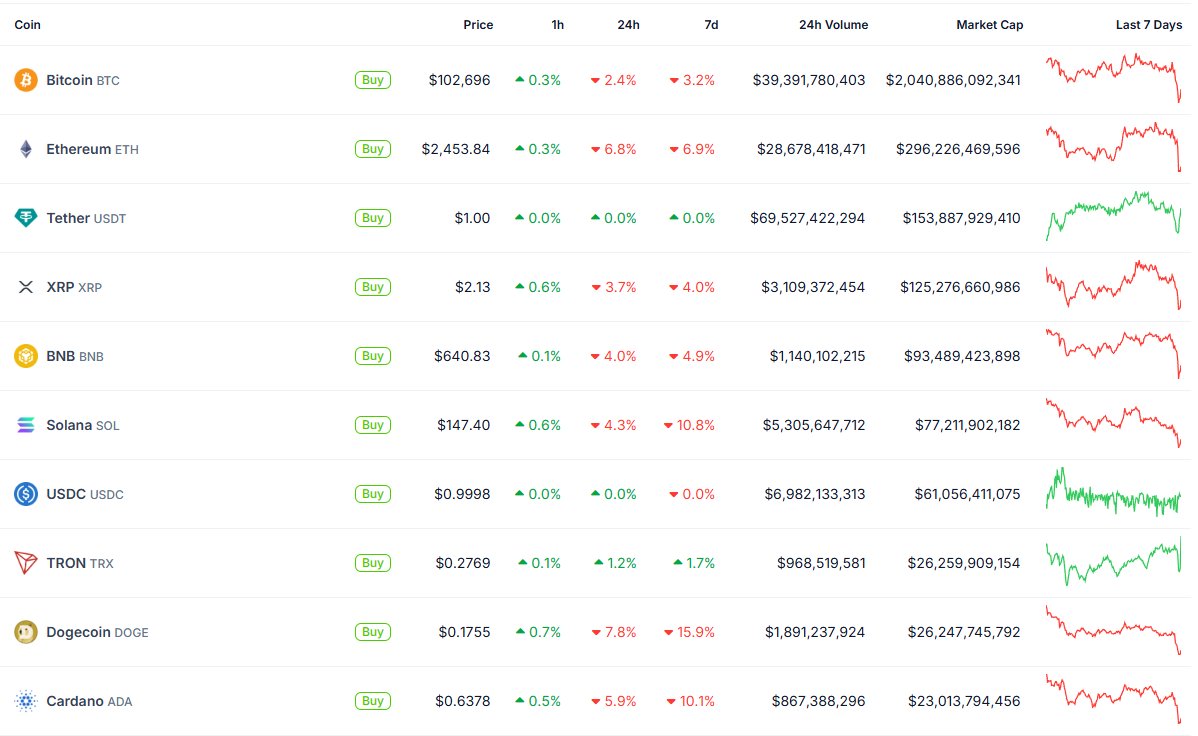Sort by 24h Volume column header
Viewport: 1198px width, 736px height.
coord(834,24)
